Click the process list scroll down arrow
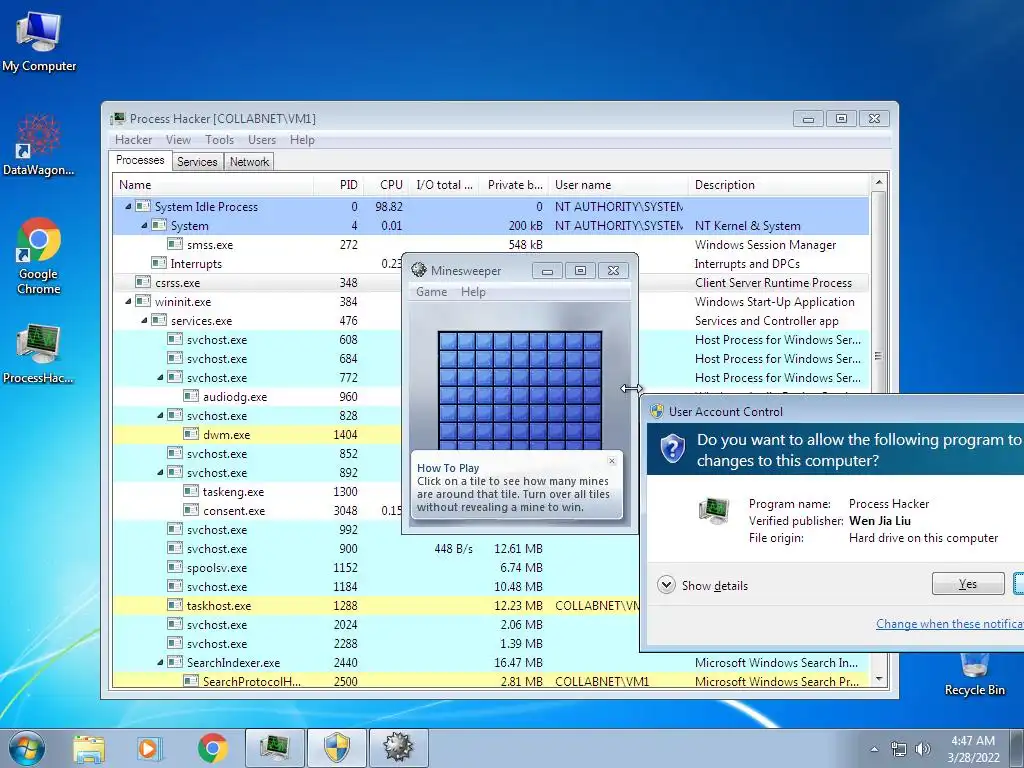This screenshot has width=1024, height=768. pos(879,679)
